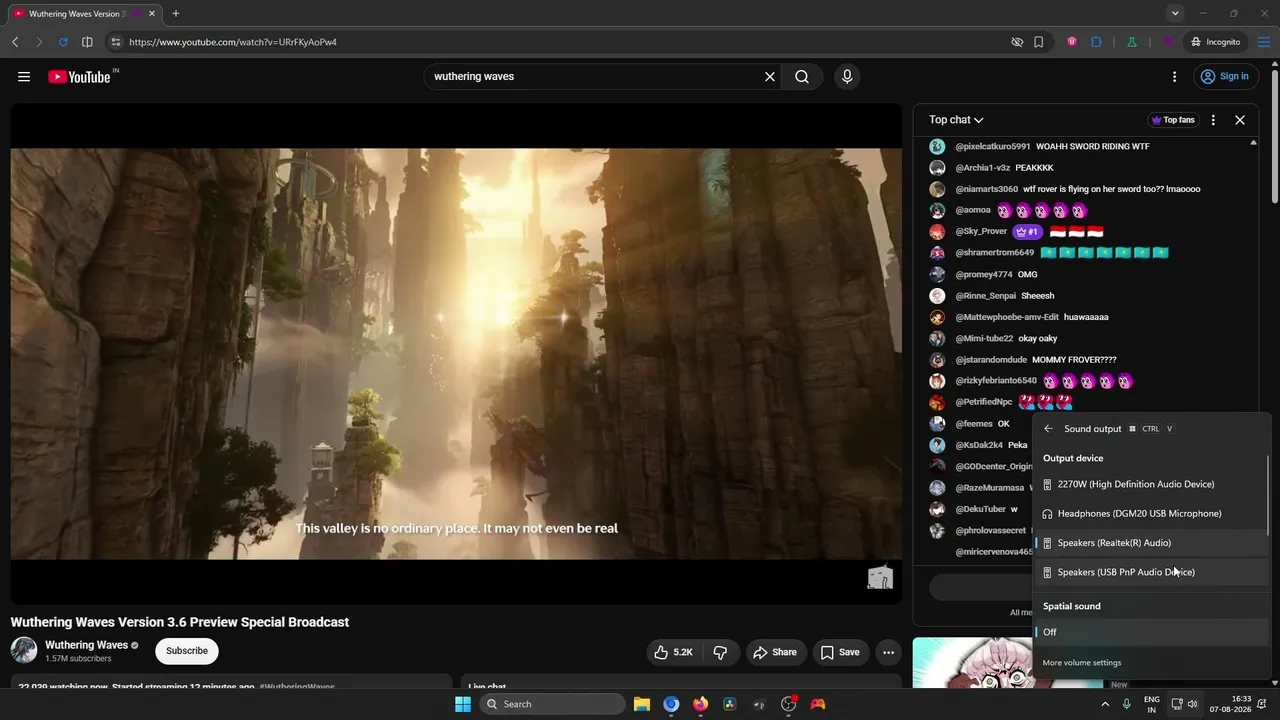This screenshot has height=720, width=1280.
Task: Open the YouTube guide hamburger menu
Action: point(24,77)
